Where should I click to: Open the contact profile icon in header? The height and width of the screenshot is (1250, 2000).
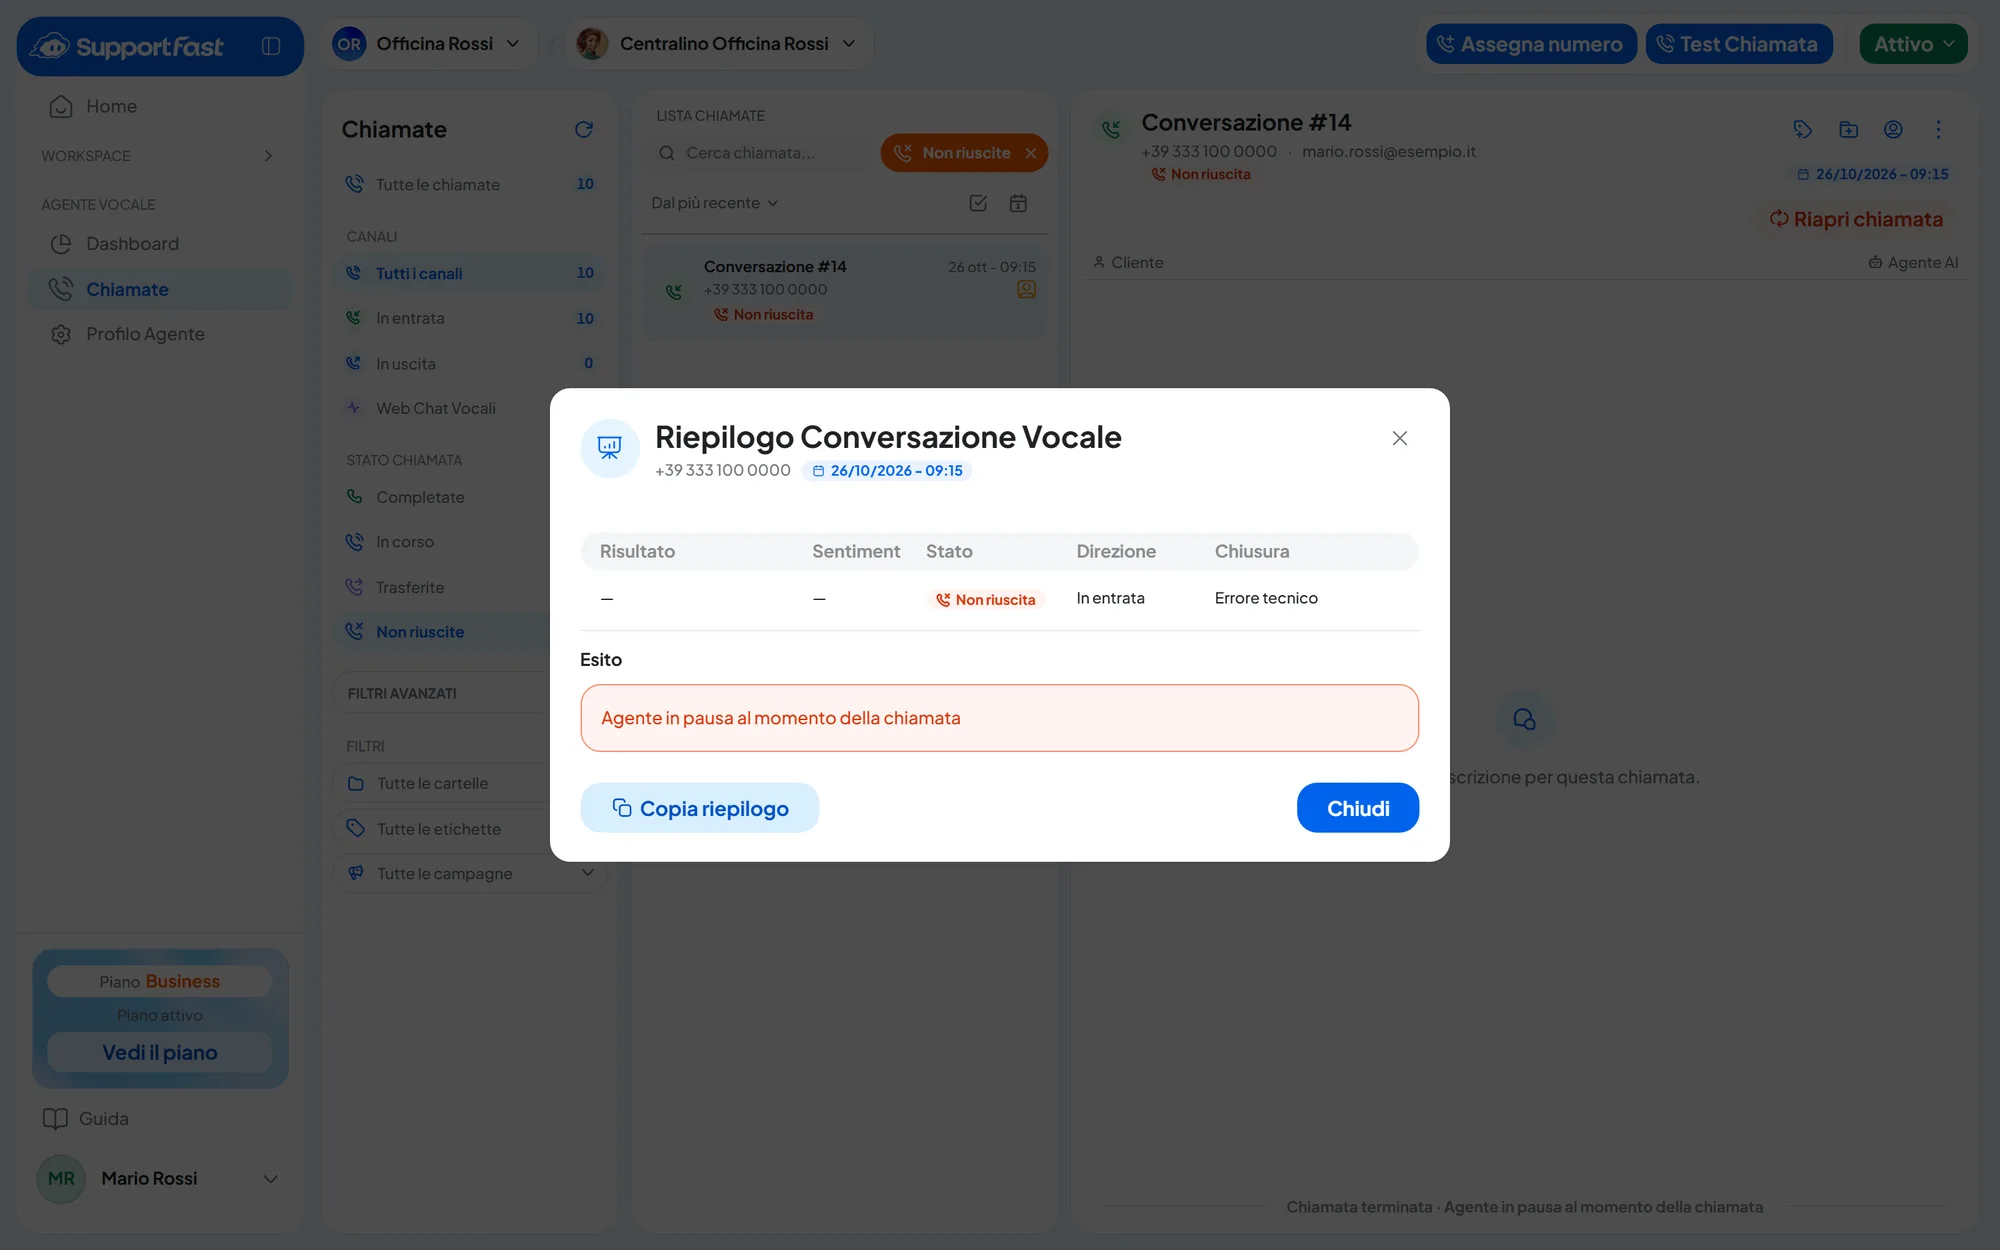(1893, 129)
